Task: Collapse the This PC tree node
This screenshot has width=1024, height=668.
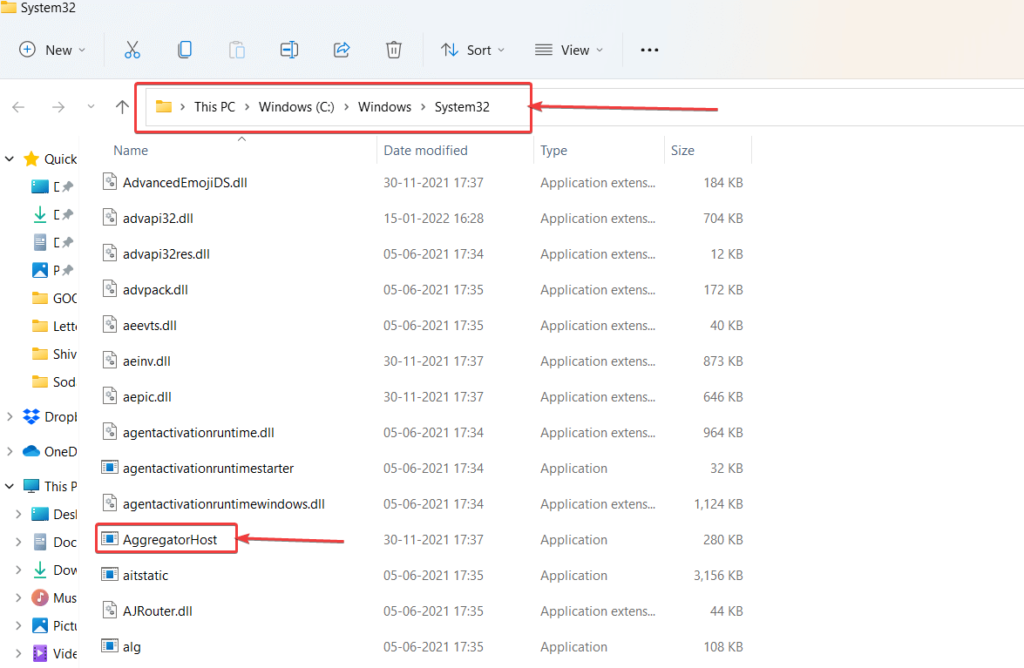Action: [10, 486]
